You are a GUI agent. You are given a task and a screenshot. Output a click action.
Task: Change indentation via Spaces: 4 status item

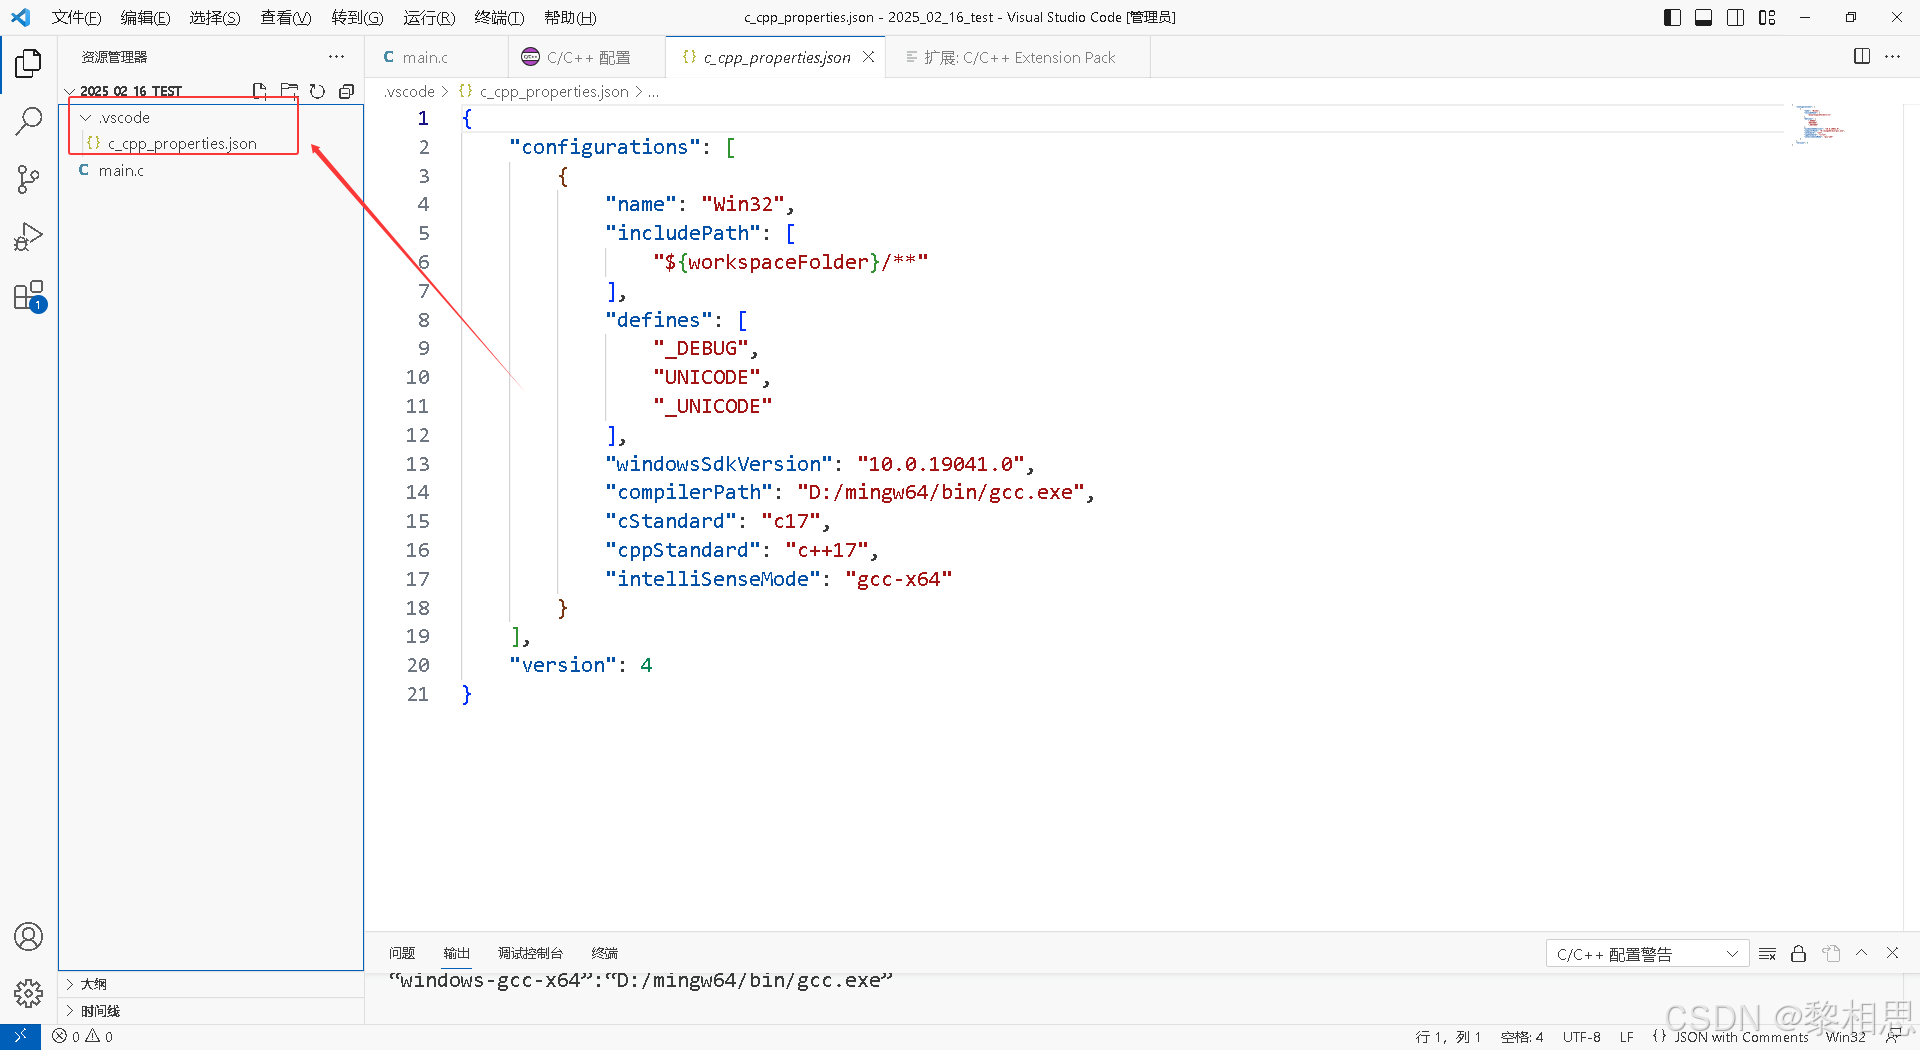tap(1522, 1037)
